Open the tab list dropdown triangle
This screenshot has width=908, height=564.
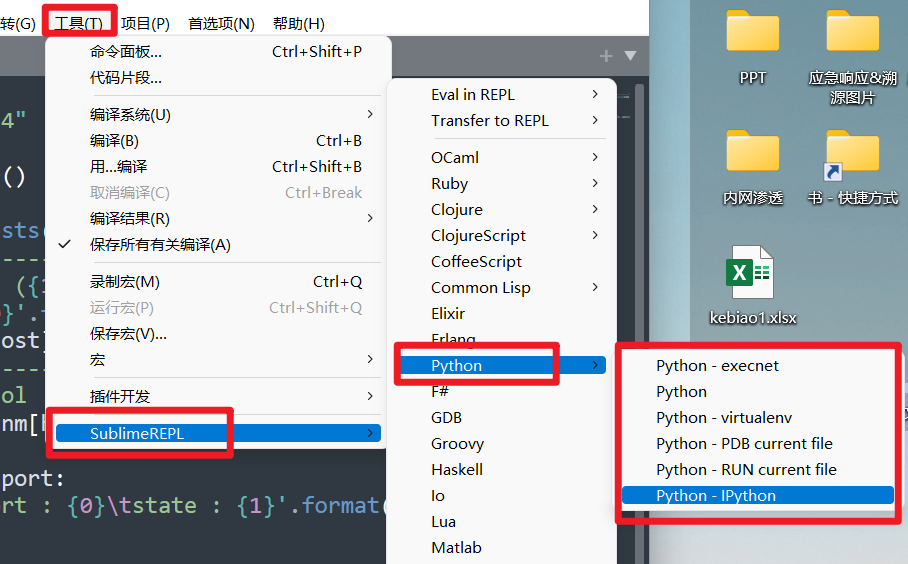click(631, 56)
